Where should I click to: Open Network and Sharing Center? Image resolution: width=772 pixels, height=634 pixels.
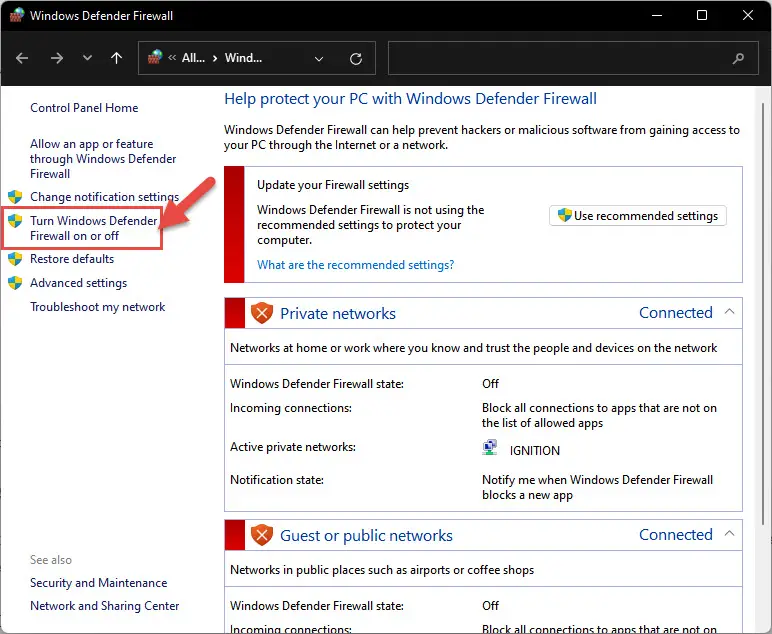coord(104,606)
